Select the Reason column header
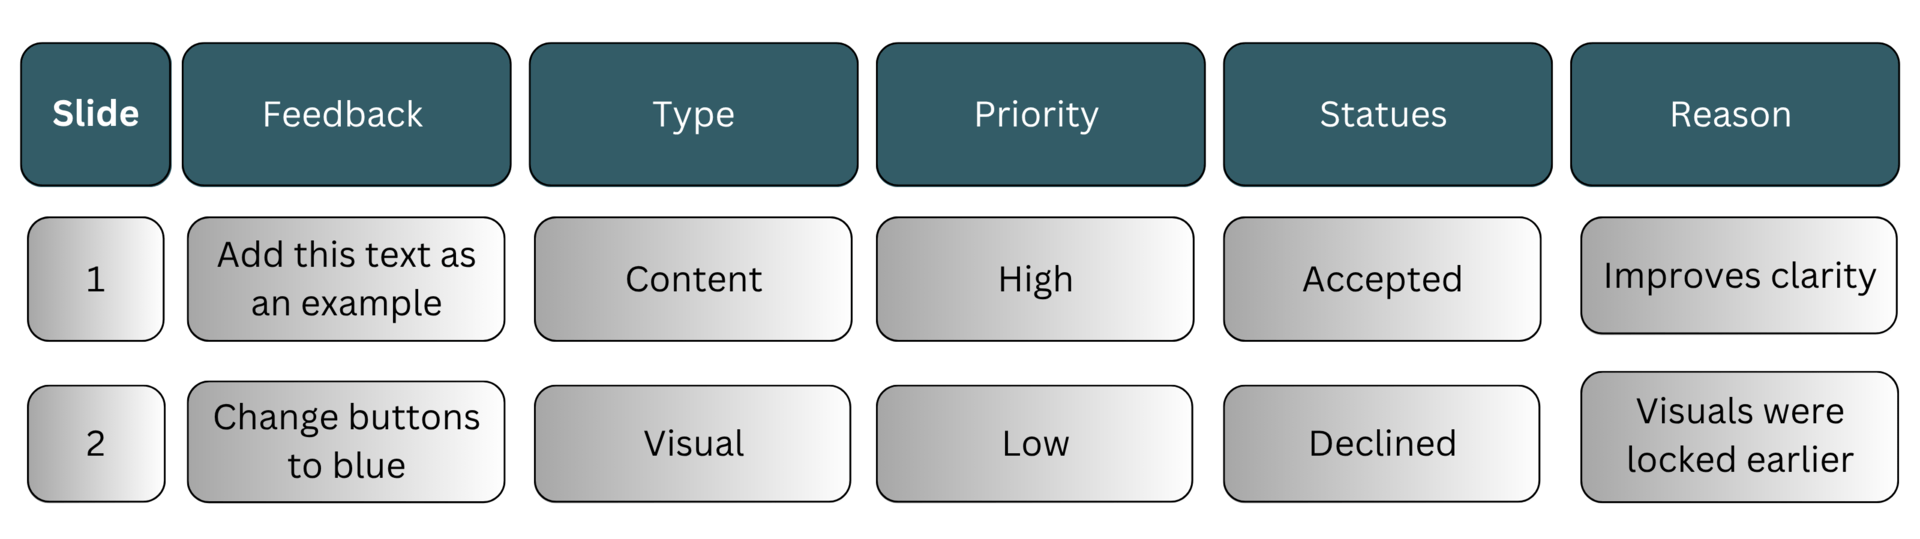The height and width of the screenshot is (539, 1920). (1734, 114)
